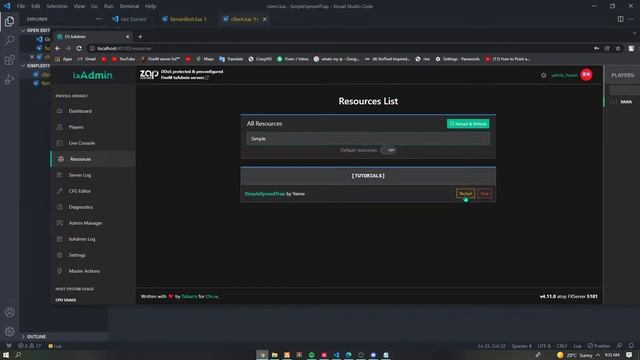The height and width of the screenshot is (360, 640).
Task: Open the Gmail bookmark
Action: [86, 59]
